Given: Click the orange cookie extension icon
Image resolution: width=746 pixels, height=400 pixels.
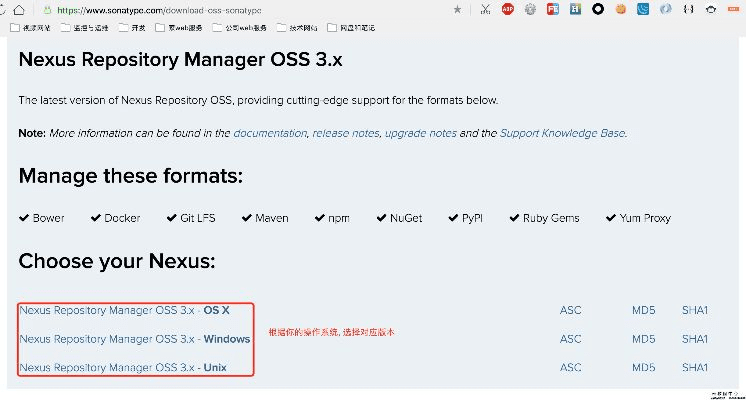Looking at the screenshot, I should click(620, 9).
